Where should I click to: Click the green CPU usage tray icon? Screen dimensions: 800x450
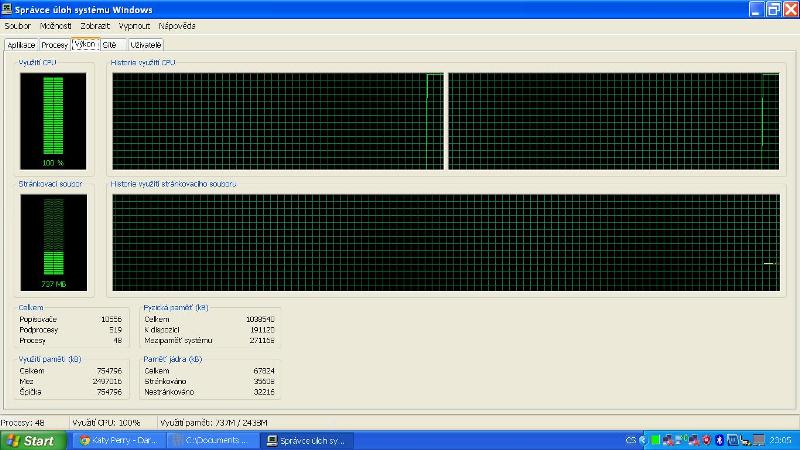tap(655, 440)
